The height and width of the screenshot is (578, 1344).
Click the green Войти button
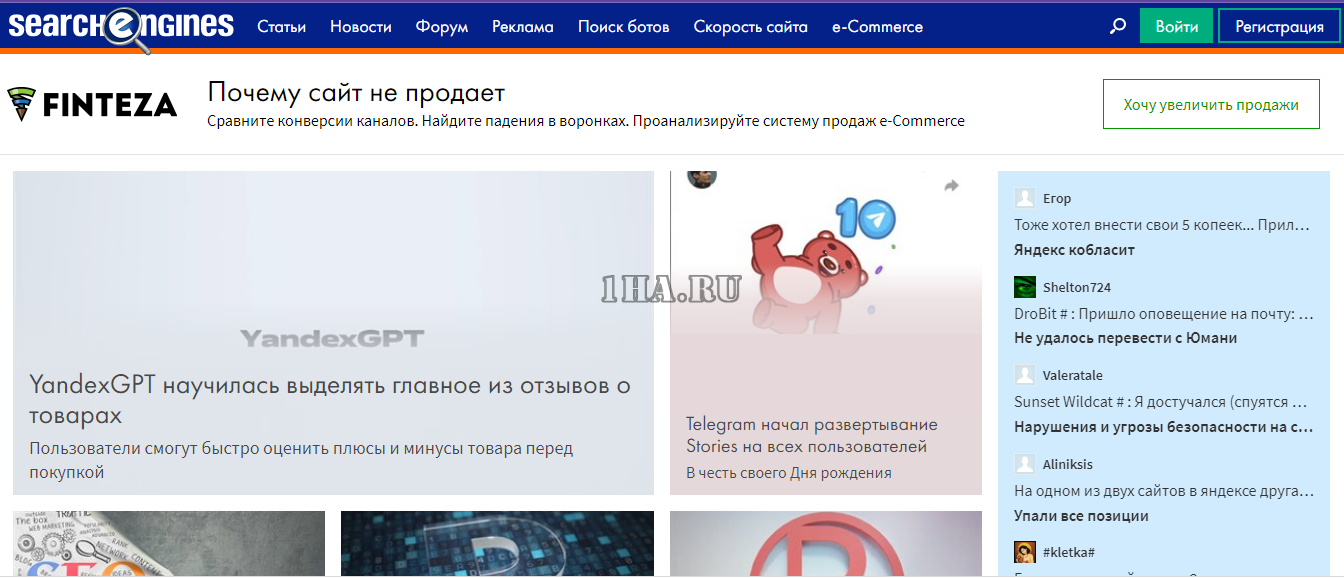(x=1177, y=27)
